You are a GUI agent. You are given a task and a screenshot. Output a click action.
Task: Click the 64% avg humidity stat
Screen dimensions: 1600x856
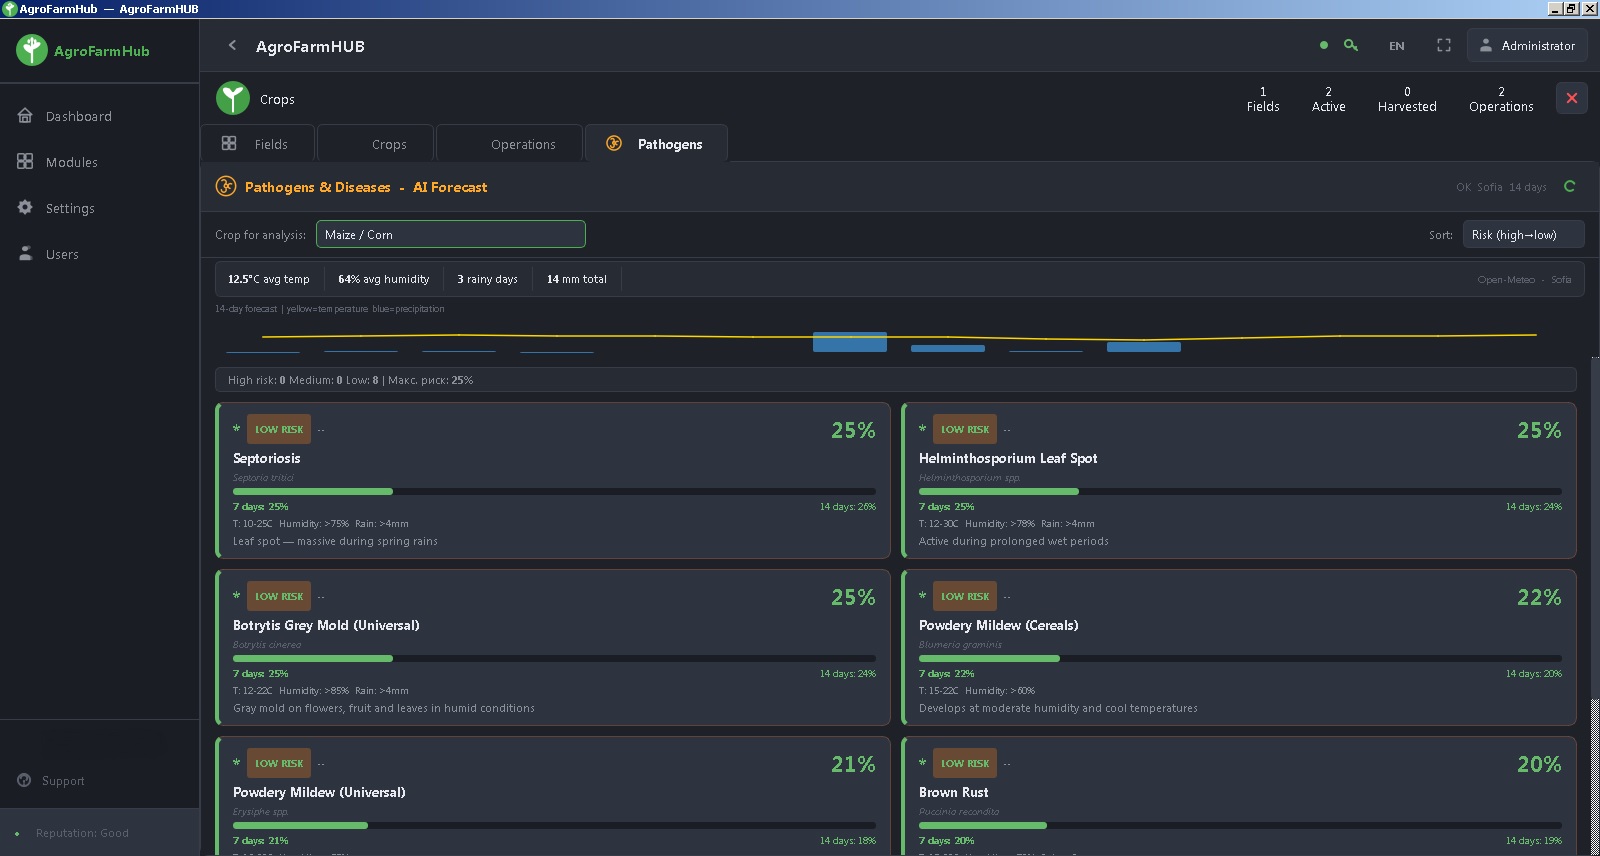pos(384,279)
